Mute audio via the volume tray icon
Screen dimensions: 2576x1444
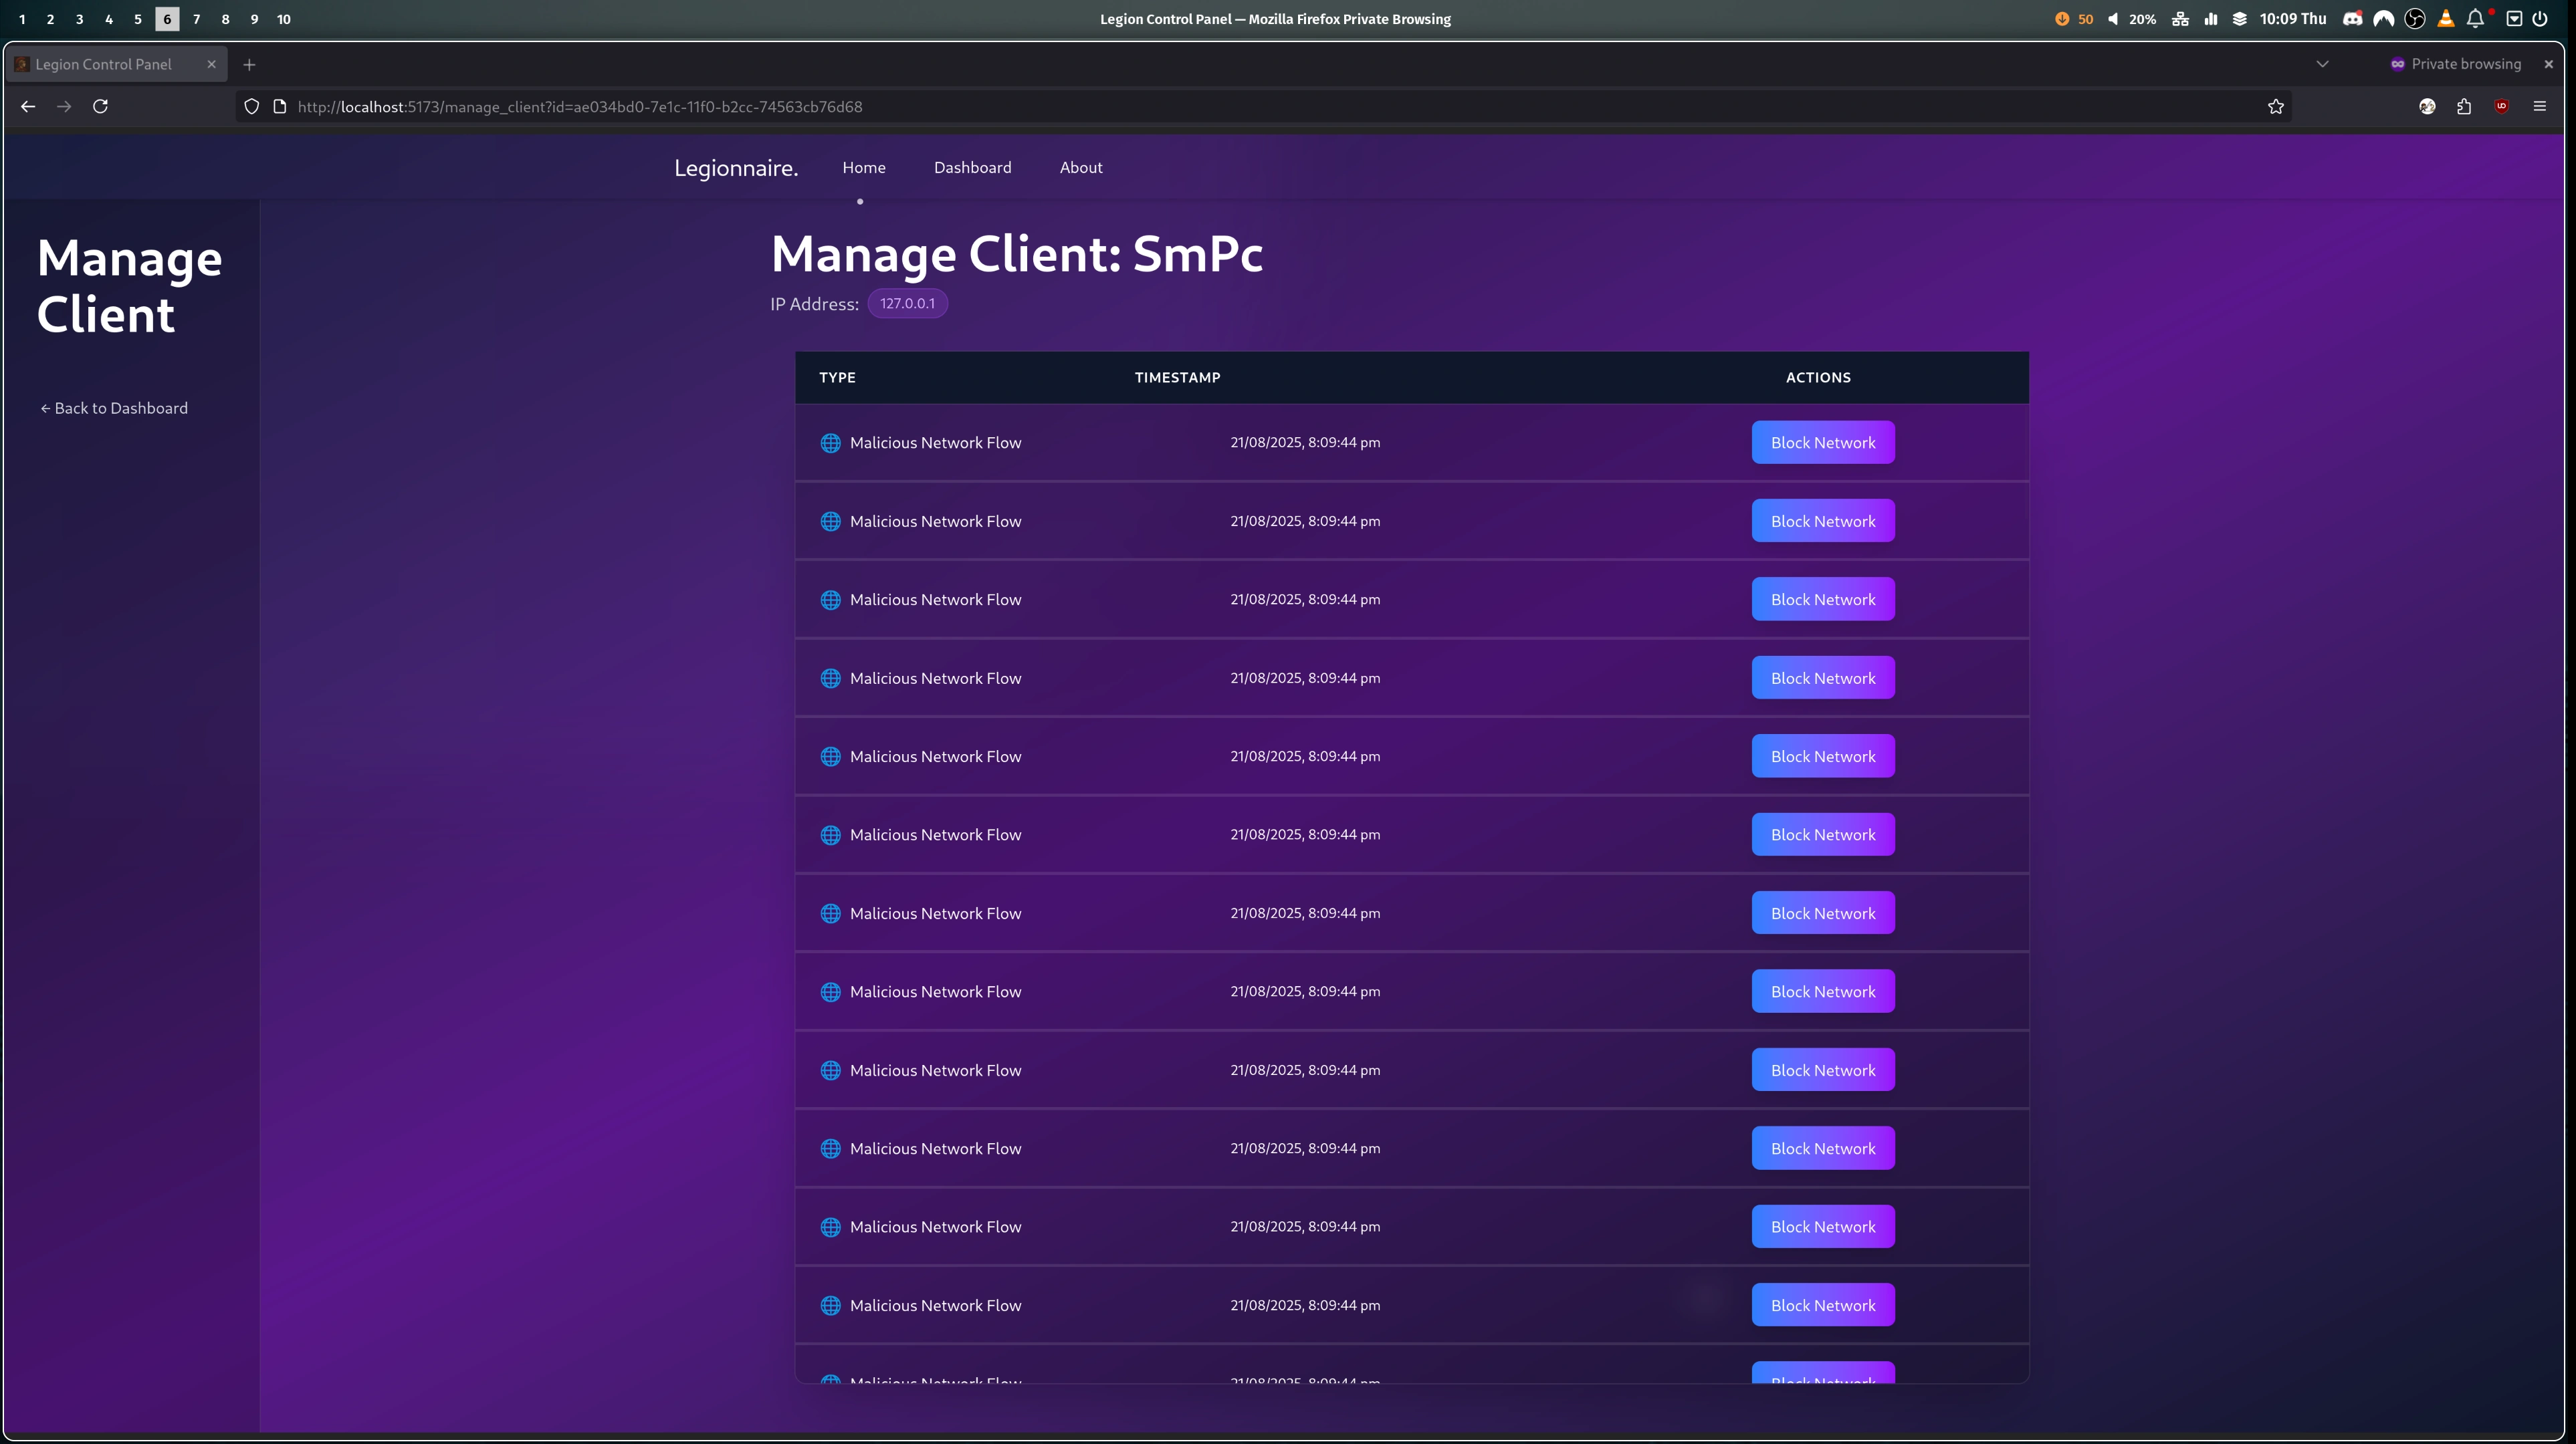(2113, 19)
